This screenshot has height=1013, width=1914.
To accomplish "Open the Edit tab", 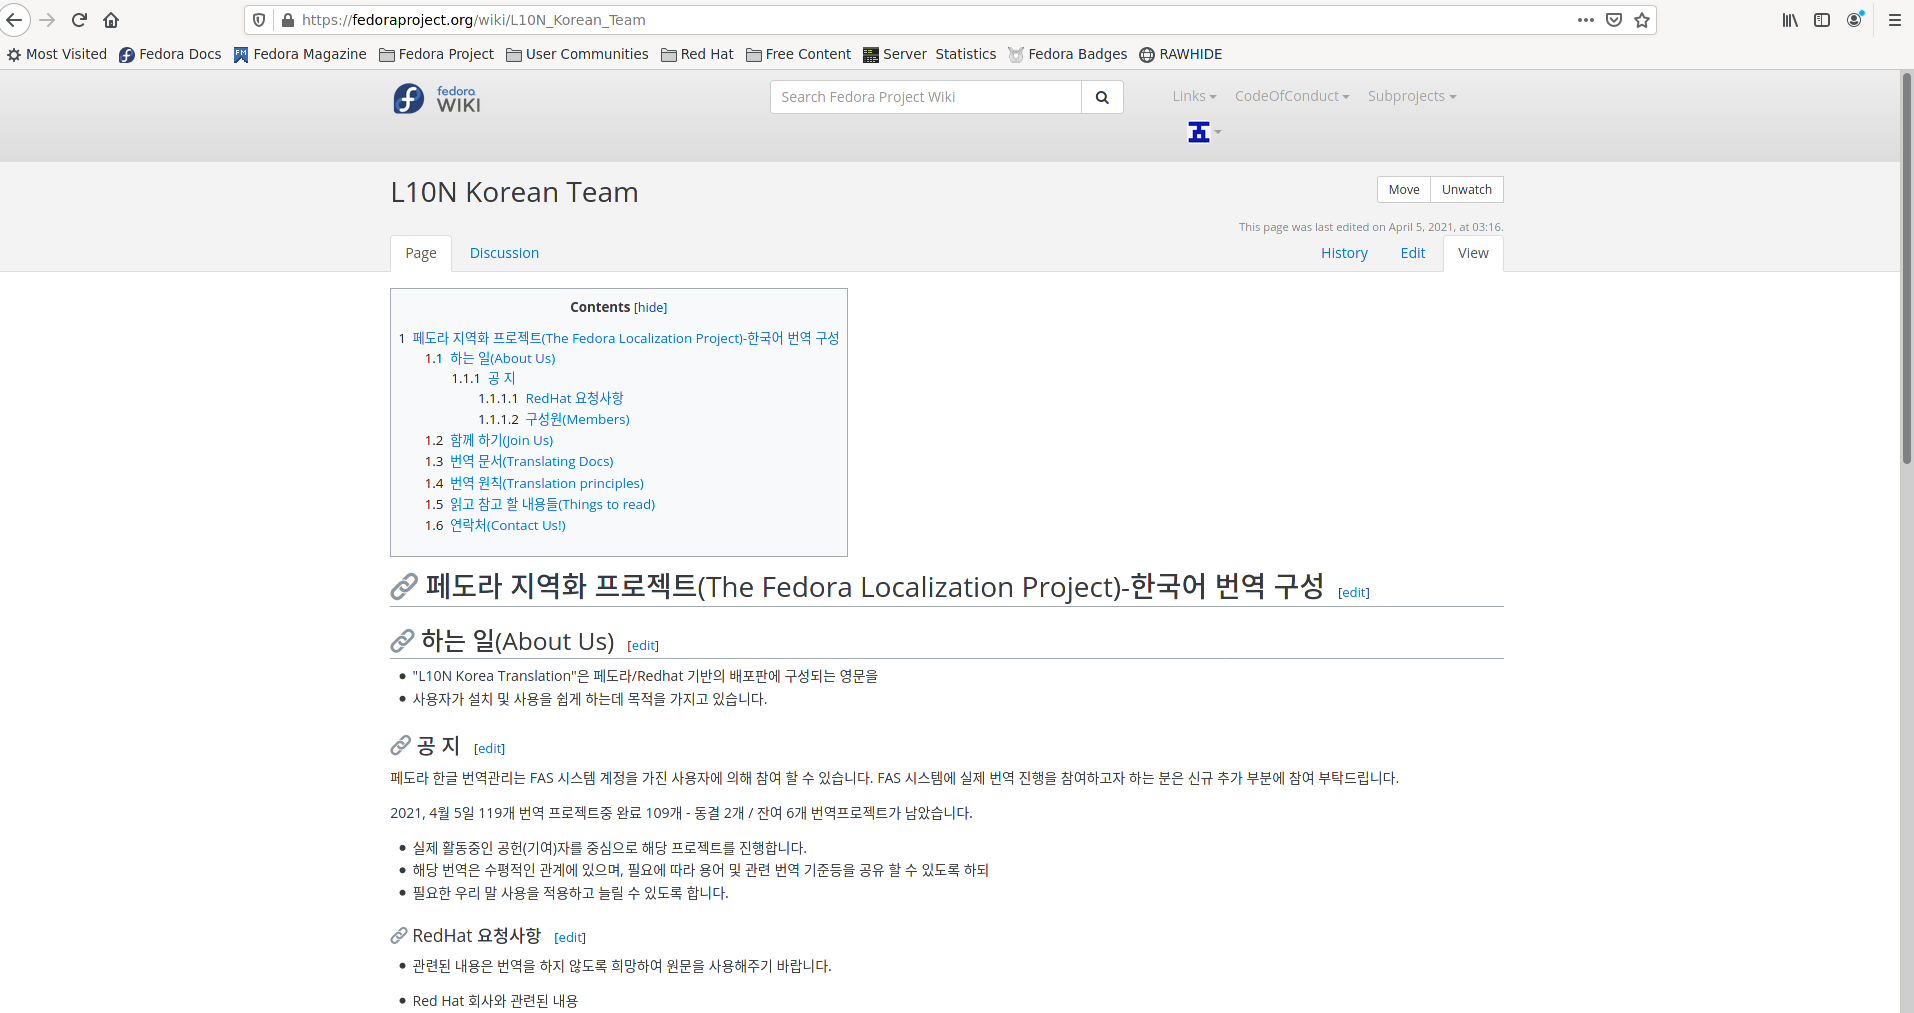I will tap(1413, 253).
